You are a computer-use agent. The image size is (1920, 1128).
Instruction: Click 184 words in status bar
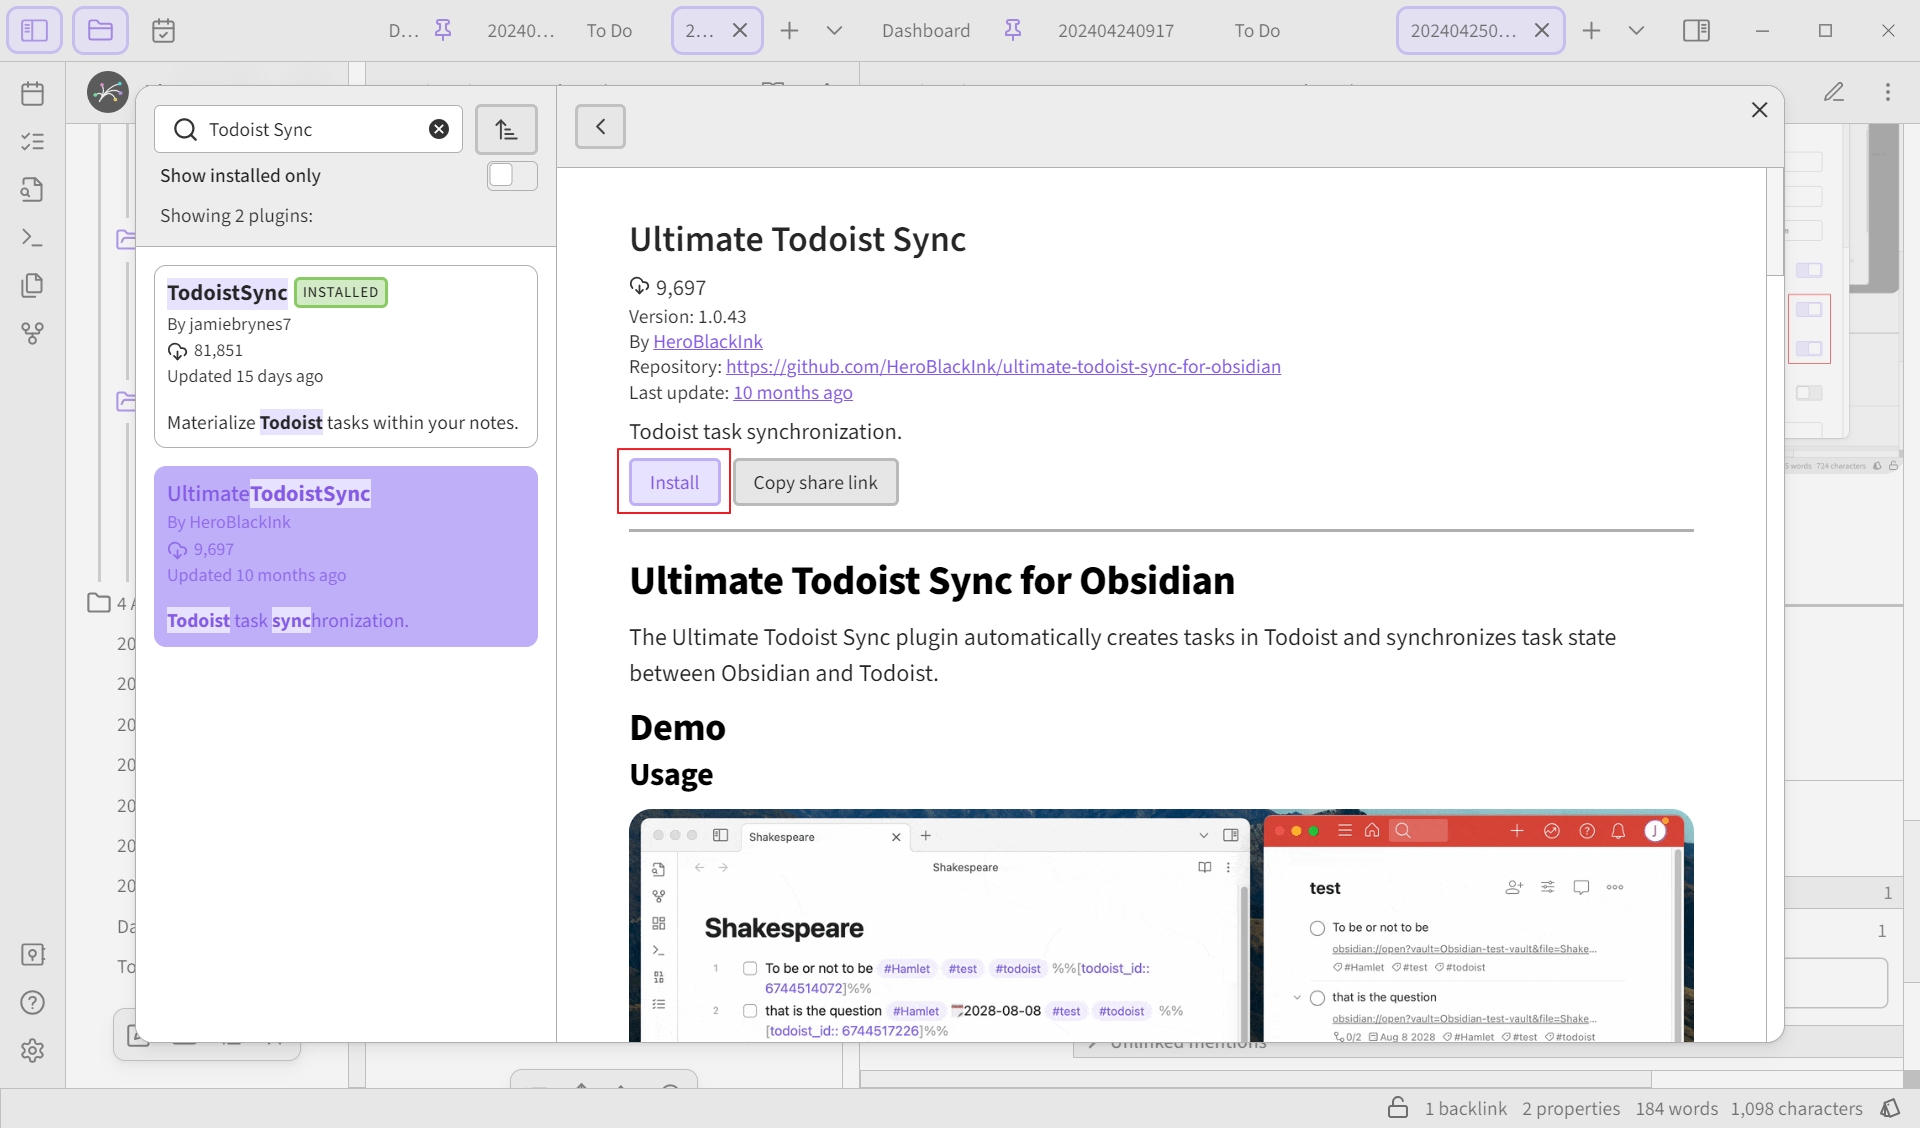tap(1677, 1108)
